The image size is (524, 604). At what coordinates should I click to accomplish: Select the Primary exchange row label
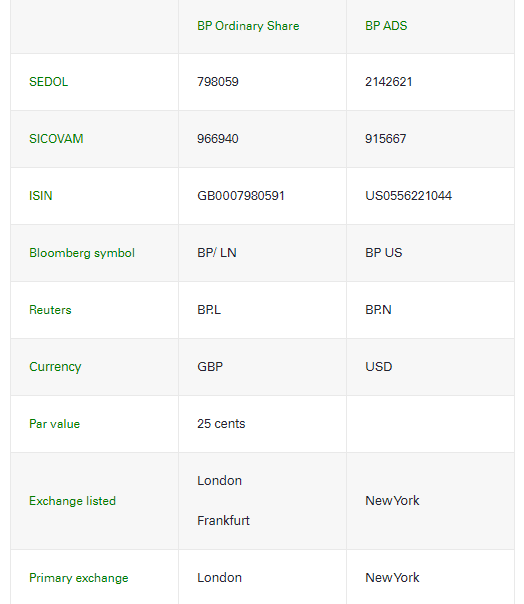coord(79,578)
